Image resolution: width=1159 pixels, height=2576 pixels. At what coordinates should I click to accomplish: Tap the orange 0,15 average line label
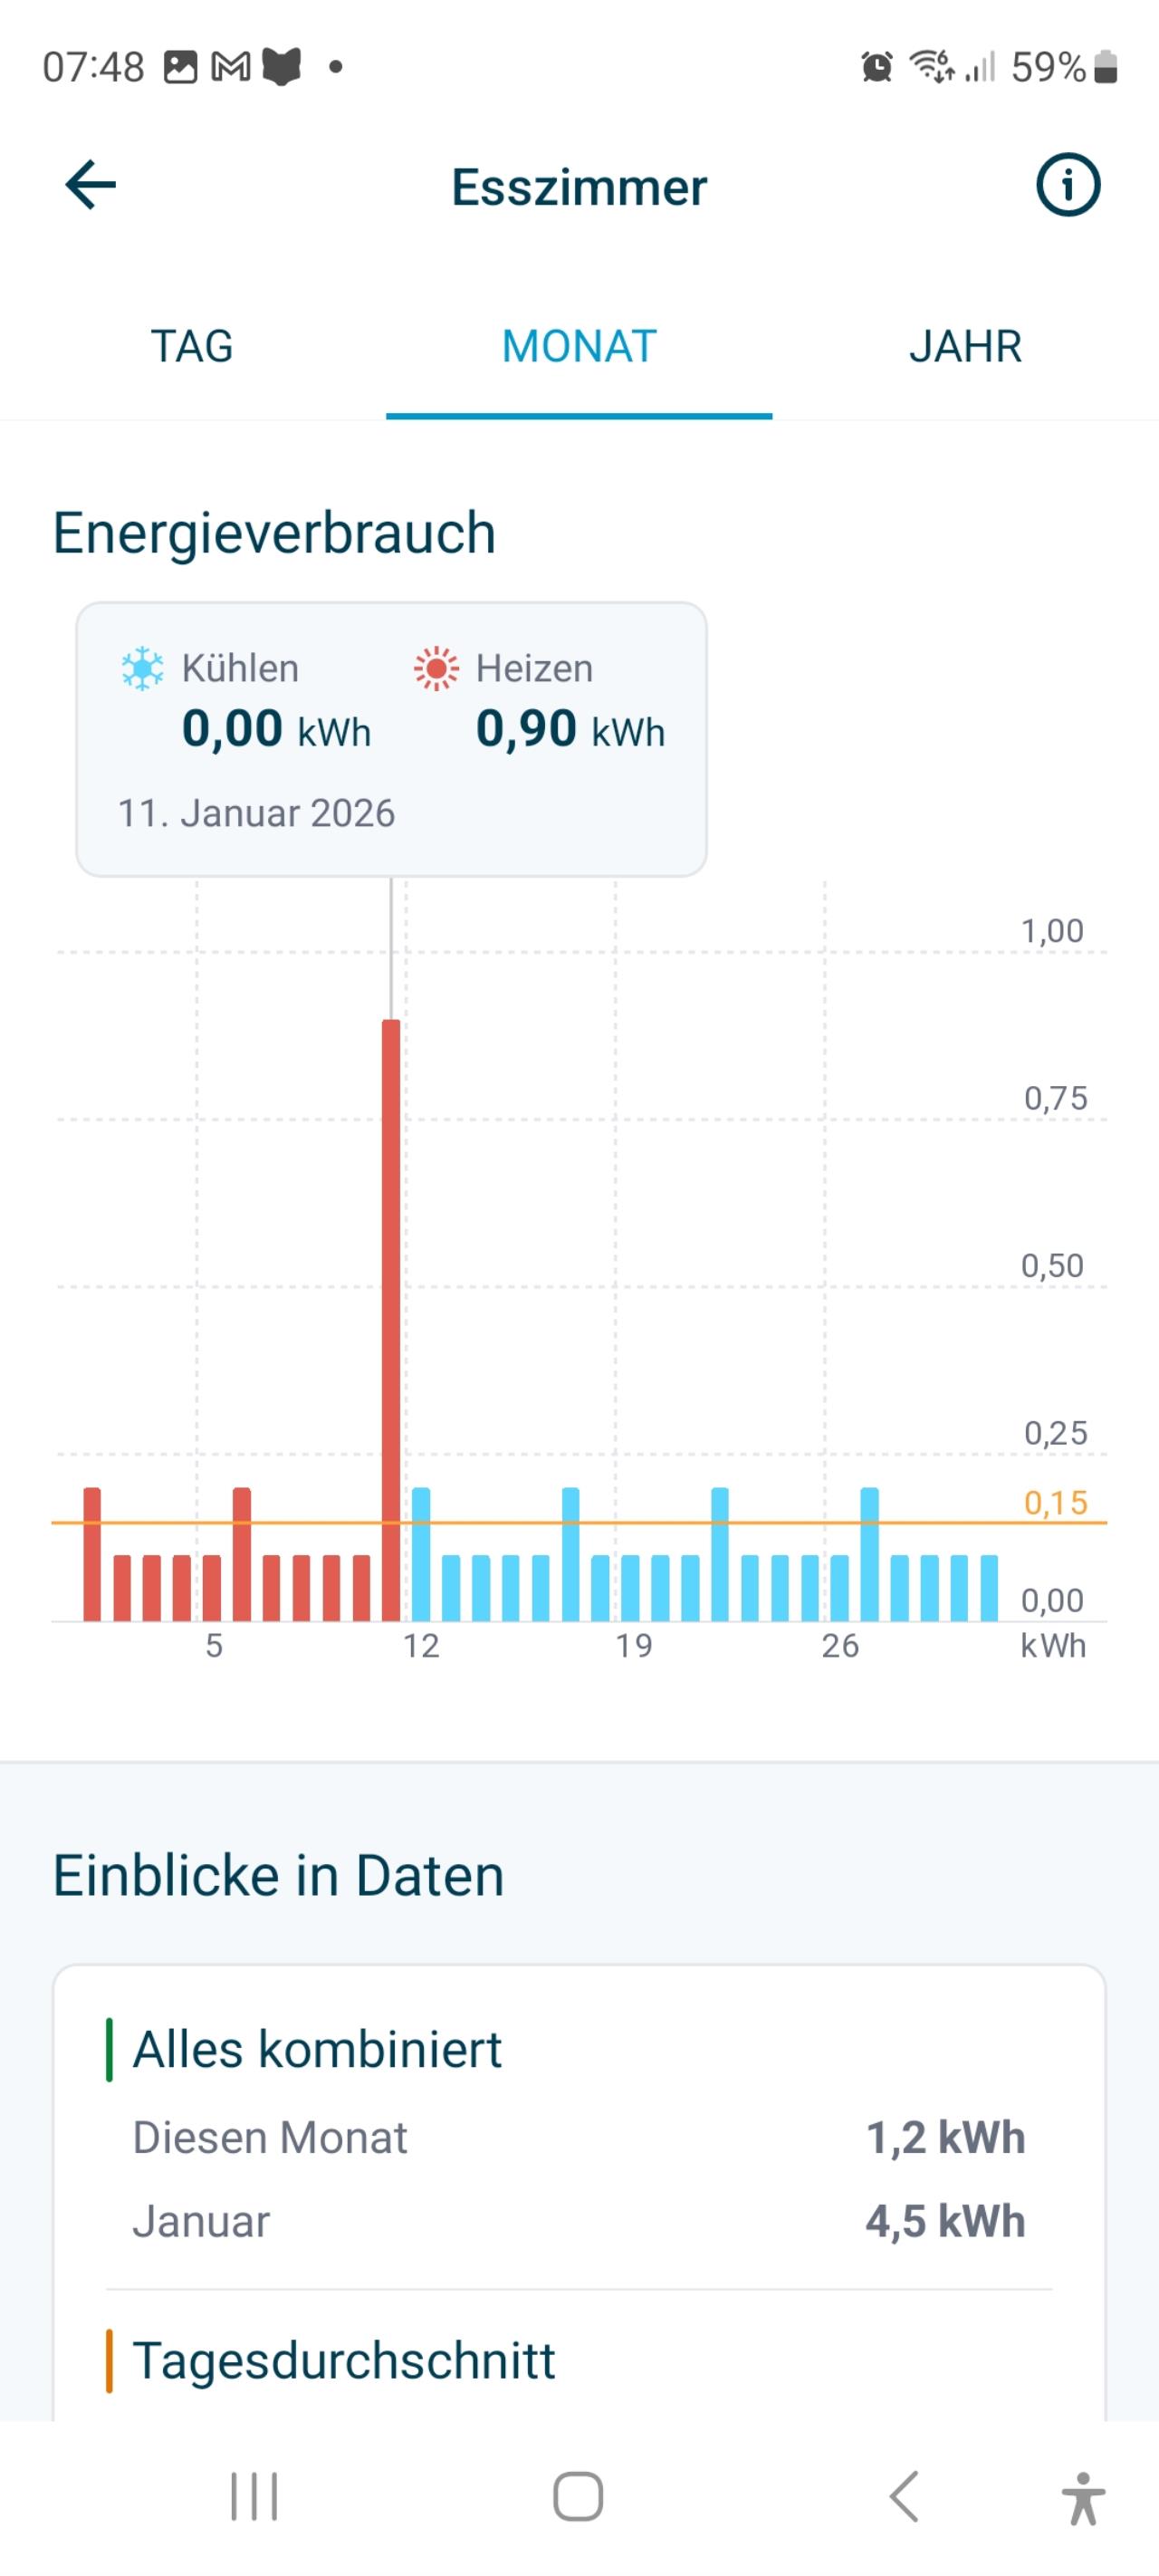pyautogui.click(x=1055, y=1503)
